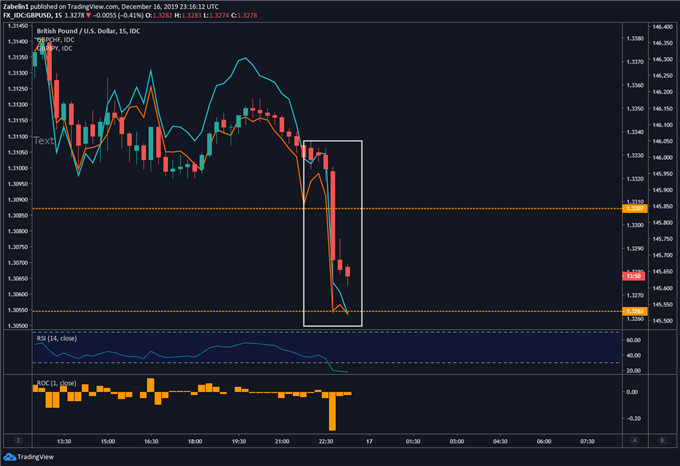This screenshot has width=680, height=466.
Task: Click the FX_IDC:GBPUSD symbol in header
Action: click(27, 15)
